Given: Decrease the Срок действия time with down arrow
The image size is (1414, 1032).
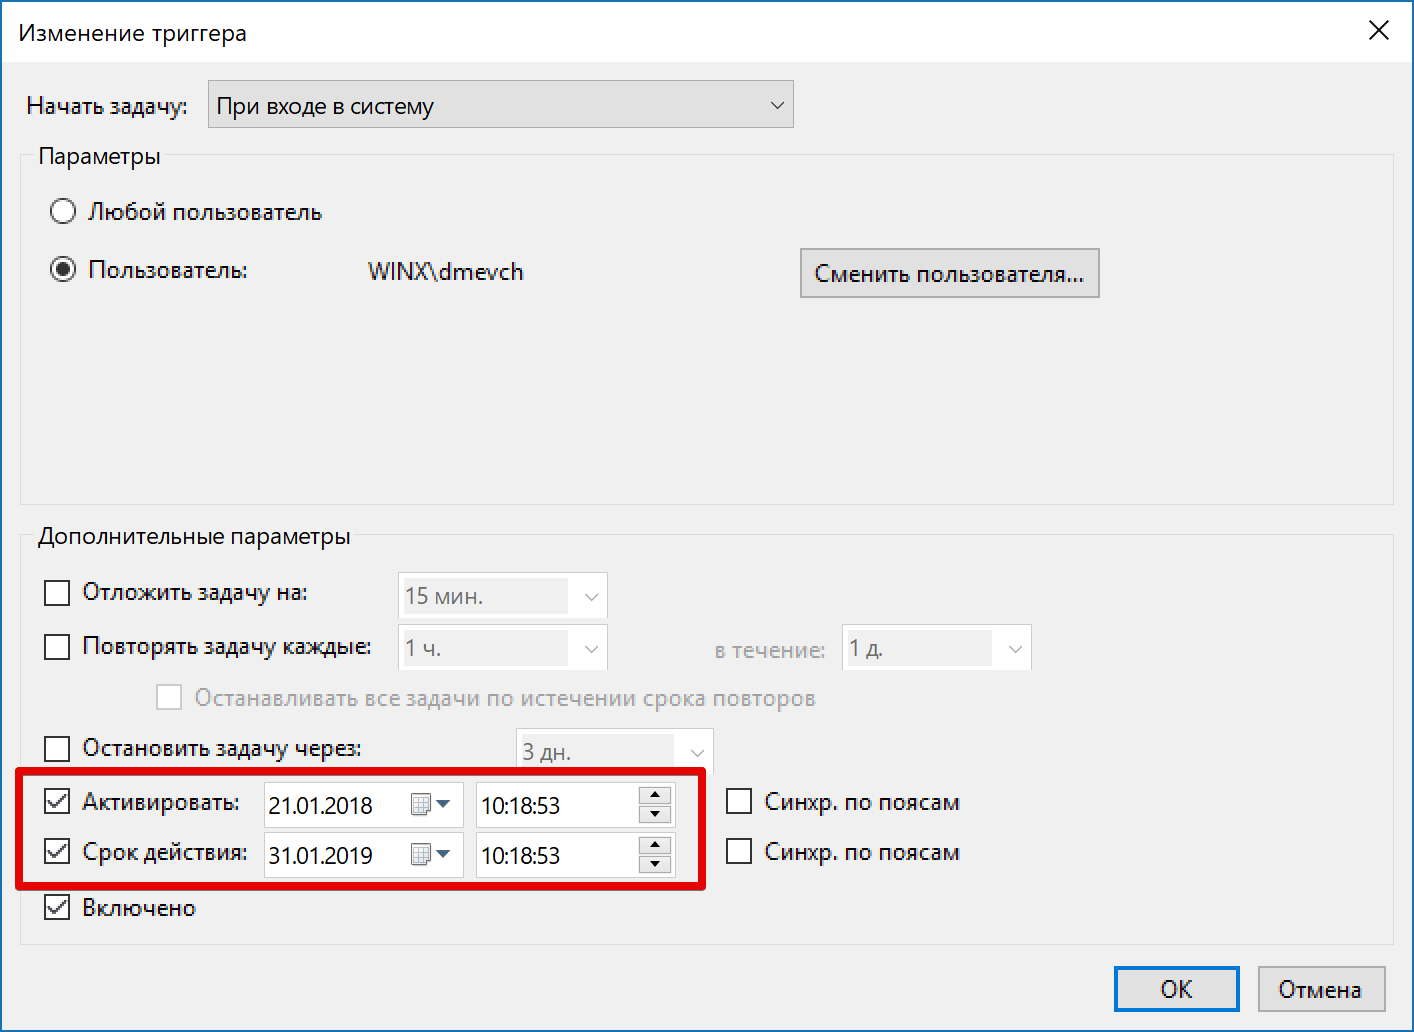Looking at the screenshot, I should 655,864.
